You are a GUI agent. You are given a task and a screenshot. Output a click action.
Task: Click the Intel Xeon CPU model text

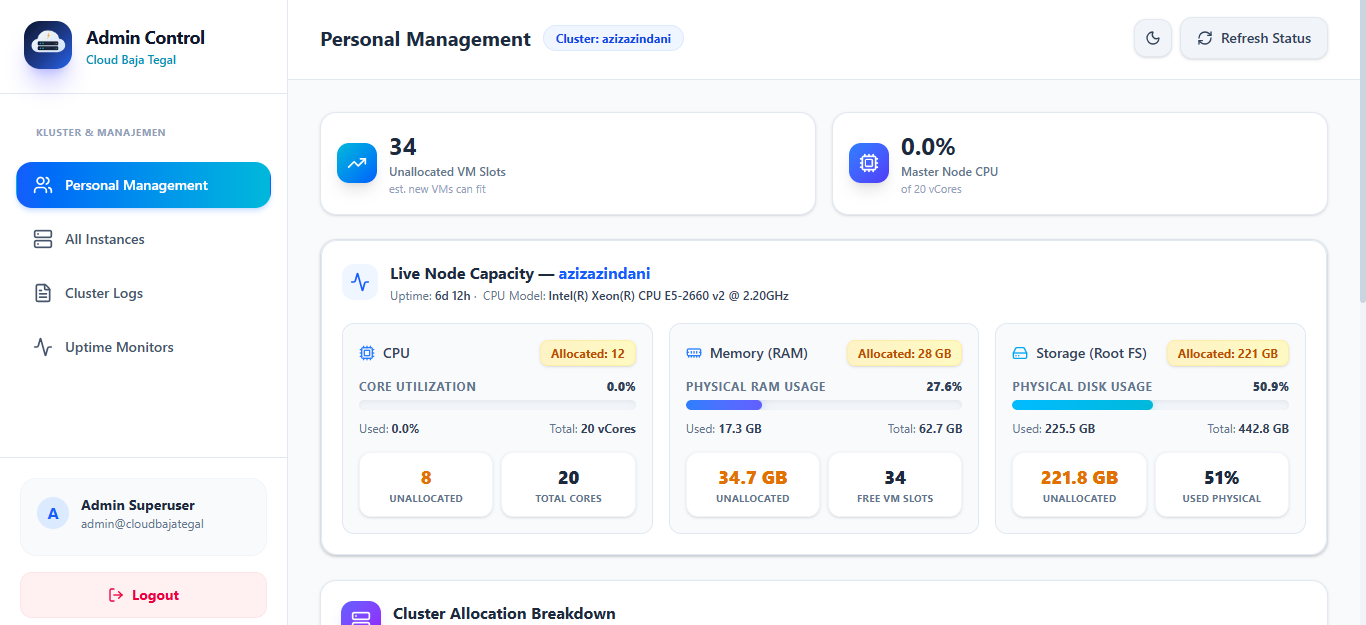pos(668,296)
